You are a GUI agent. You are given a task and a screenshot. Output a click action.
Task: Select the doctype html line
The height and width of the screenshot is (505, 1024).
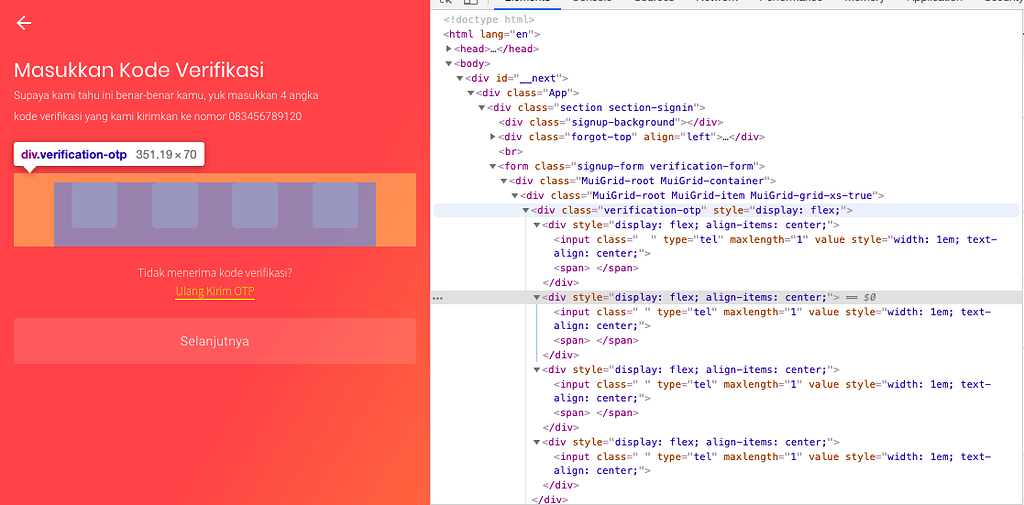click(489, 20)
